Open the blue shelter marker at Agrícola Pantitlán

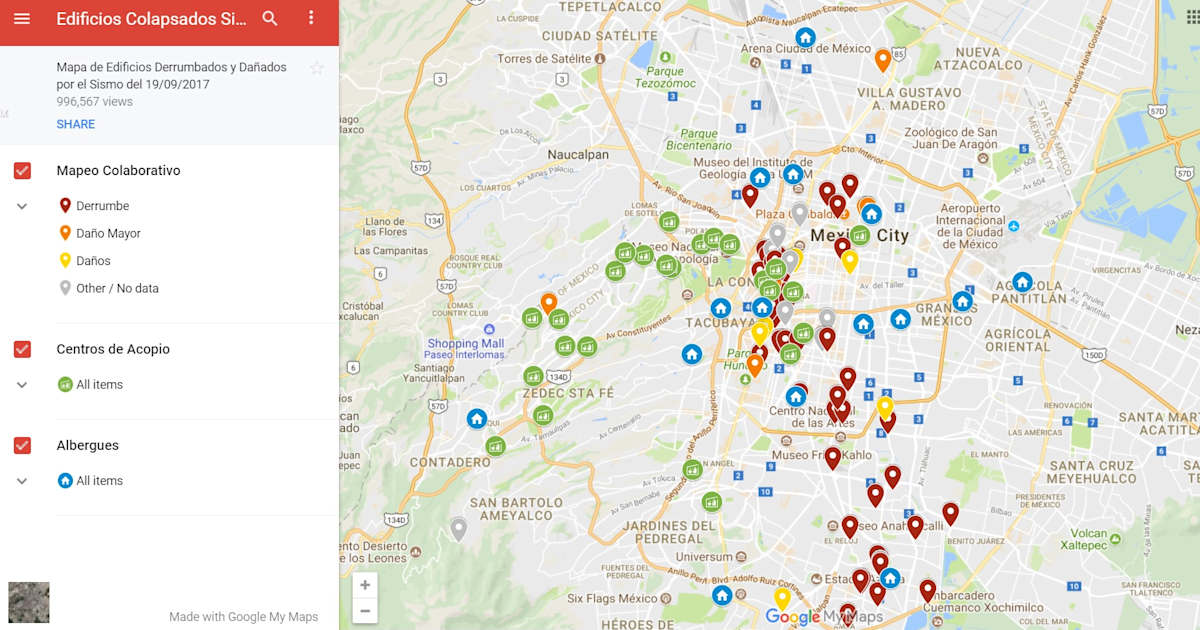1022,282
